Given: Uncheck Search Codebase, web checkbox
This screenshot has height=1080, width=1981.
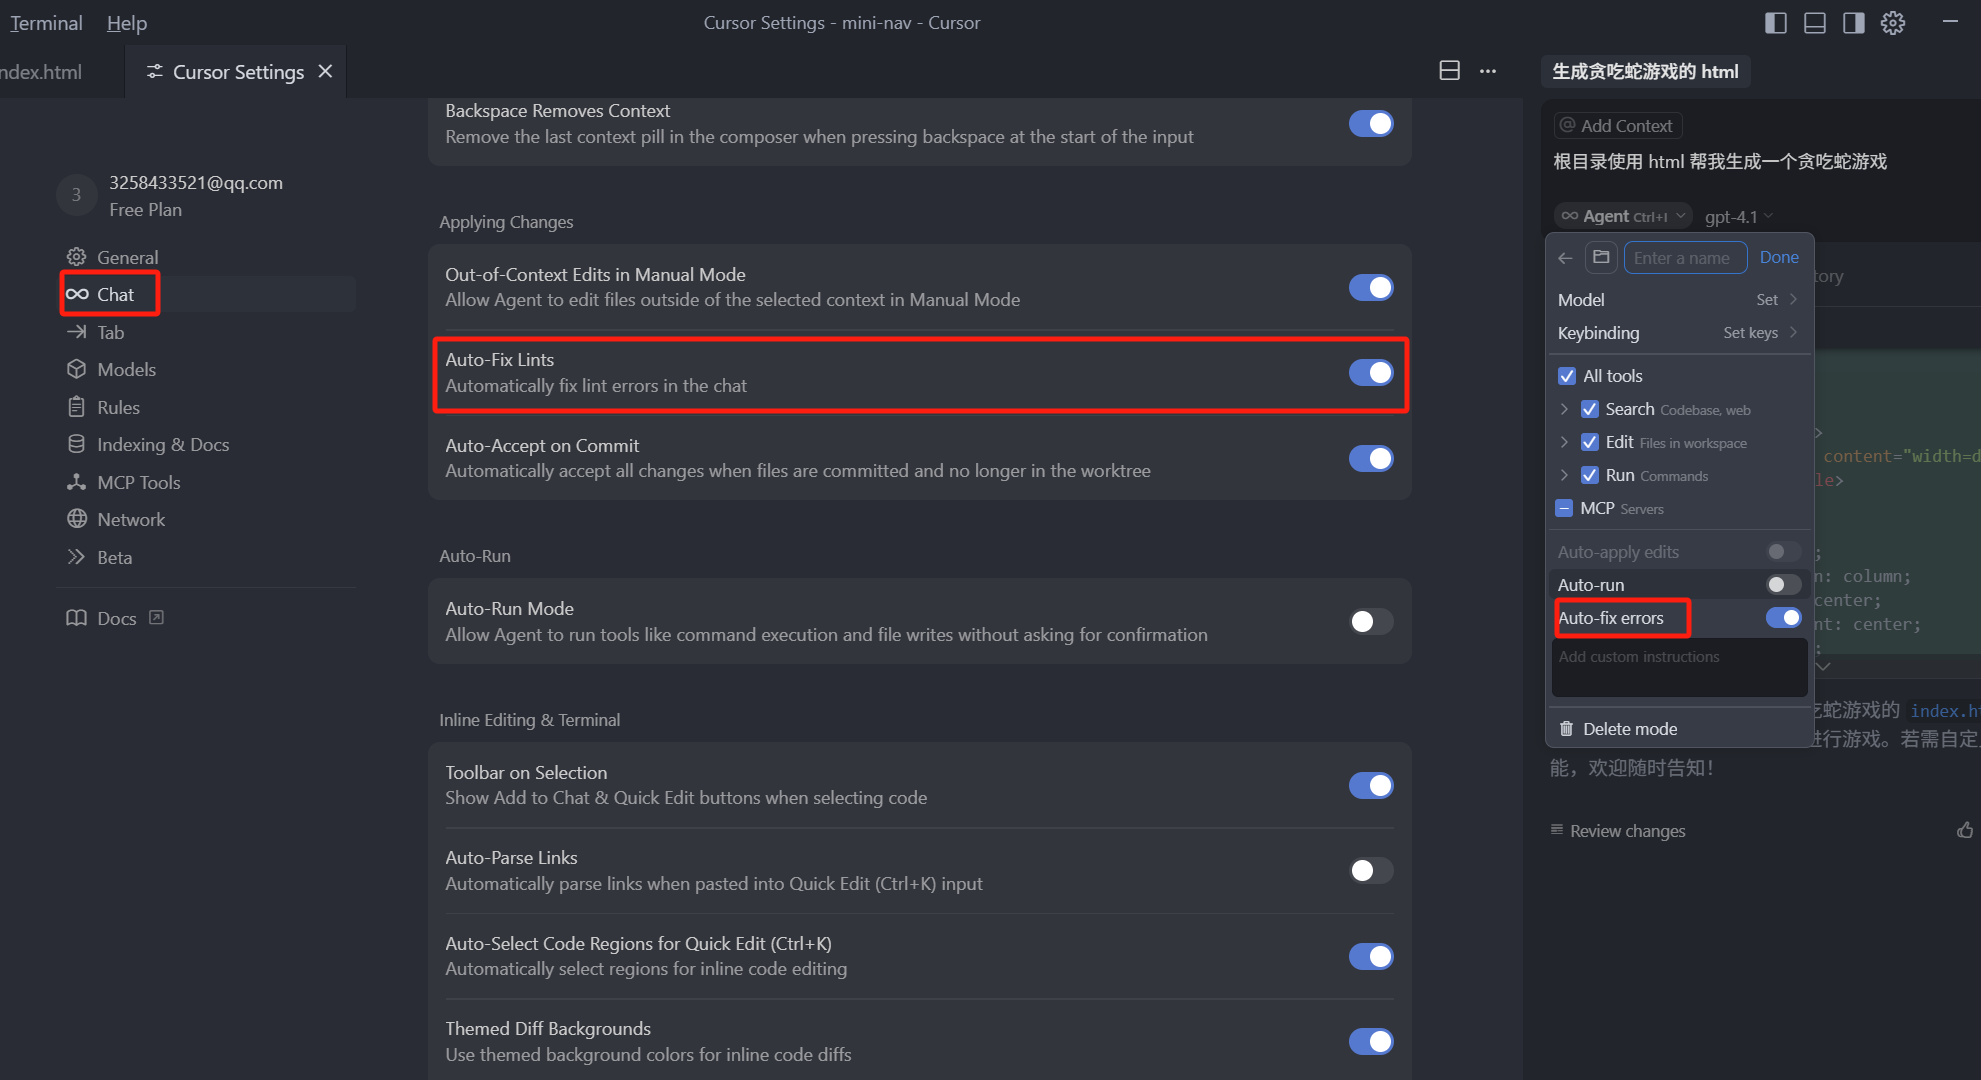Looking at the screenshot, I should [1589, 409].
